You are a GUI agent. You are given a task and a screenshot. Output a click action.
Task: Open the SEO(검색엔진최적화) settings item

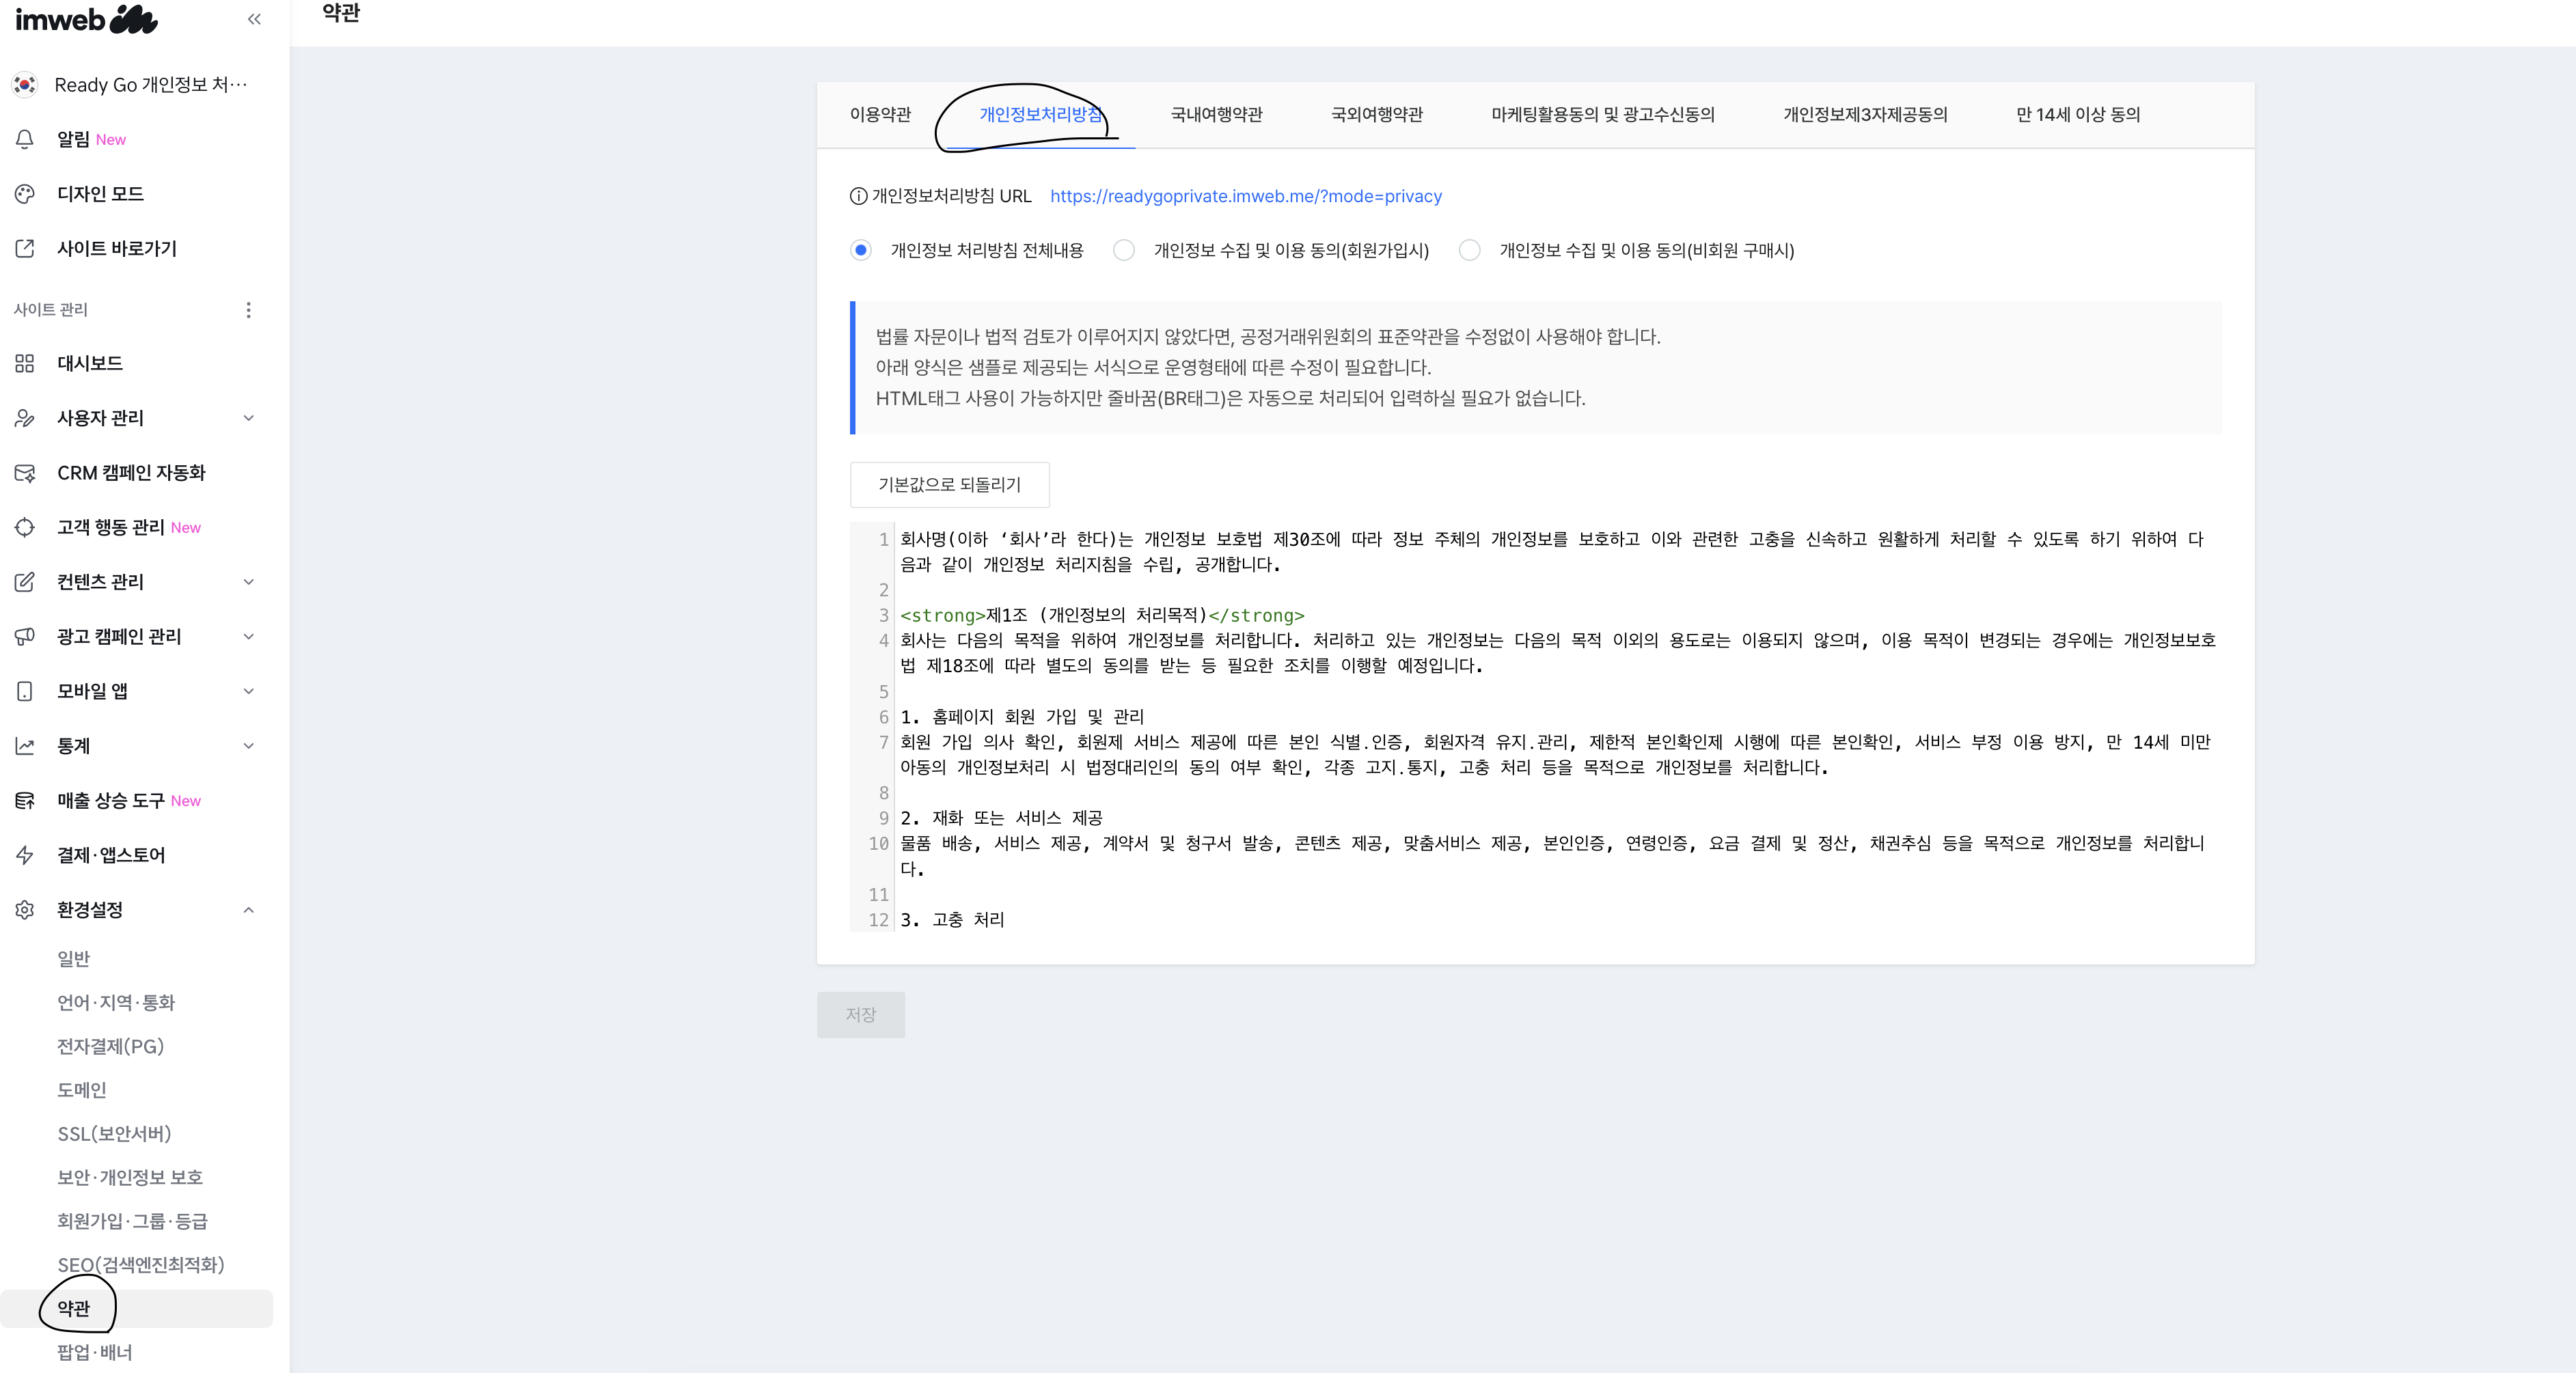140,1265
